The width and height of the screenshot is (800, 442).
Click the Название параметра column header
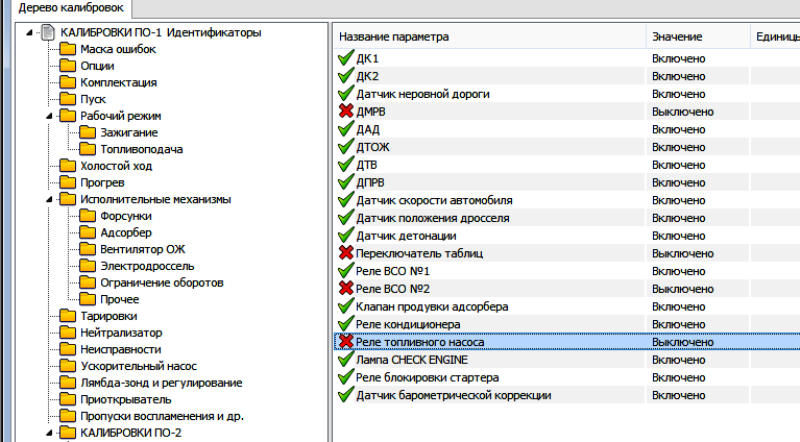pyautogui.click(x=394, y=36)
